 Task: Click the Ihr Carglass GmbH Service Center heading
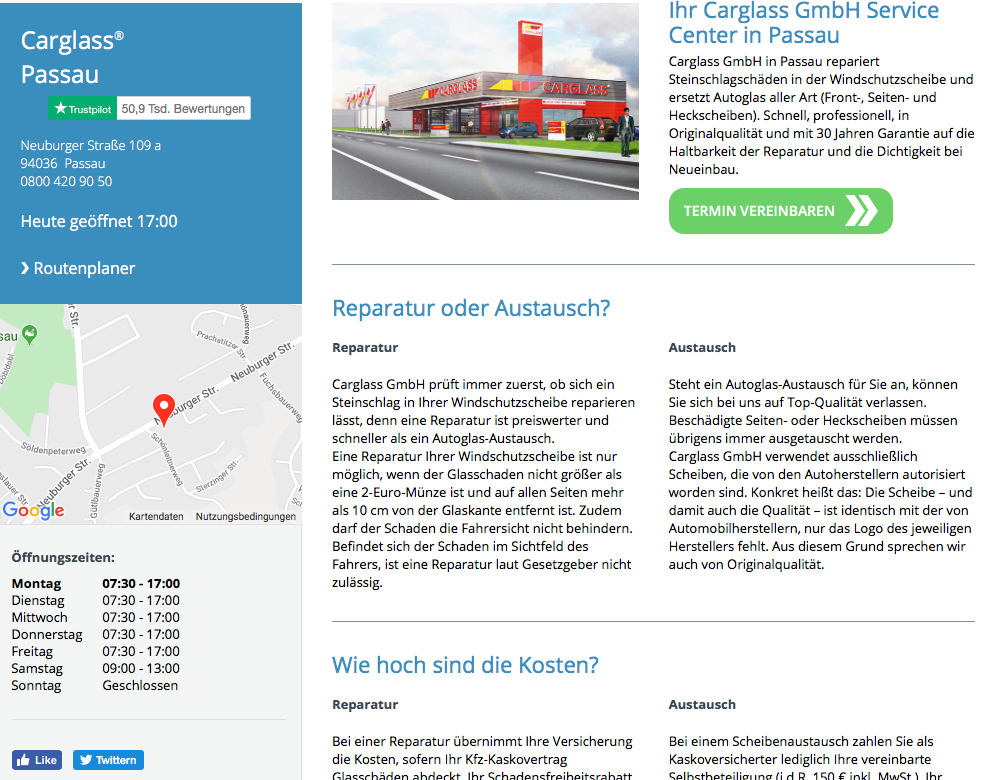click(804, 23)
